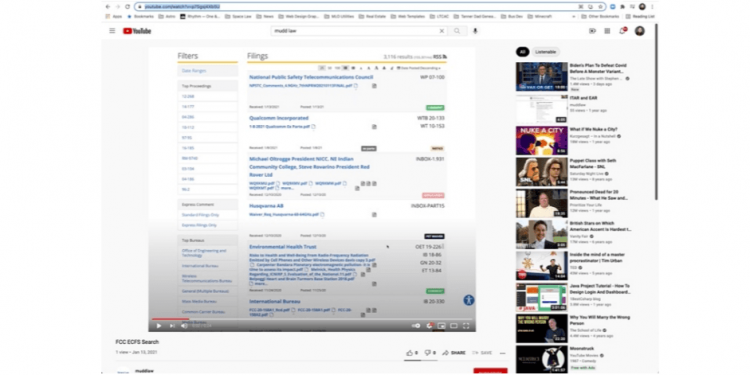
Task: Open the Chrome three-dot menu
Action: pos(652,7)
